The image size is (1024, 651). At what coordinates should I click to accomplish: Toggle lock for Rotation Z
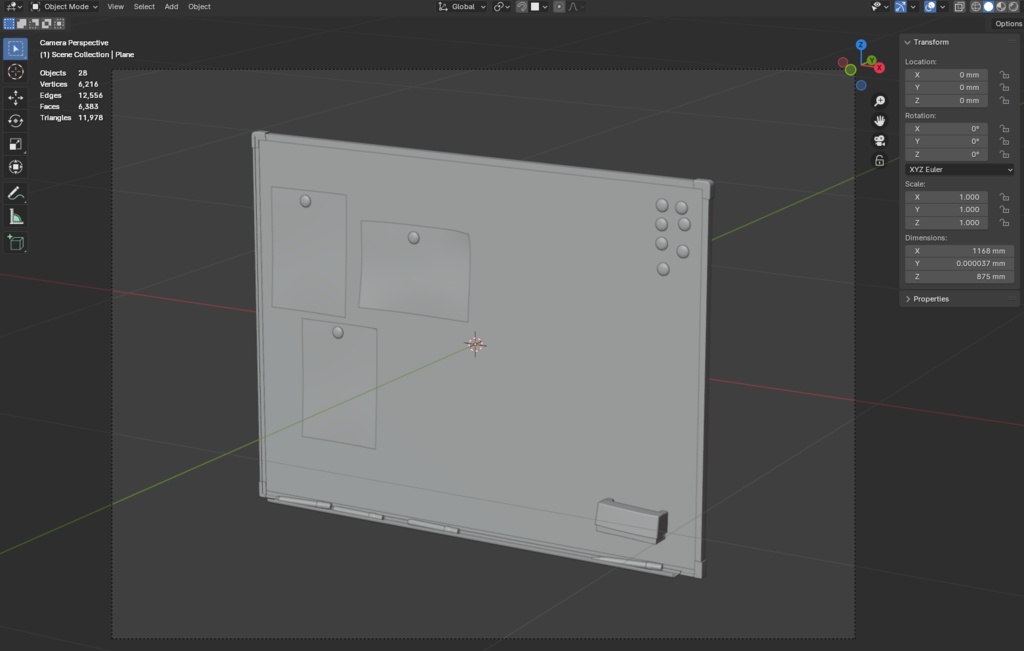[x=1004, y=155]
